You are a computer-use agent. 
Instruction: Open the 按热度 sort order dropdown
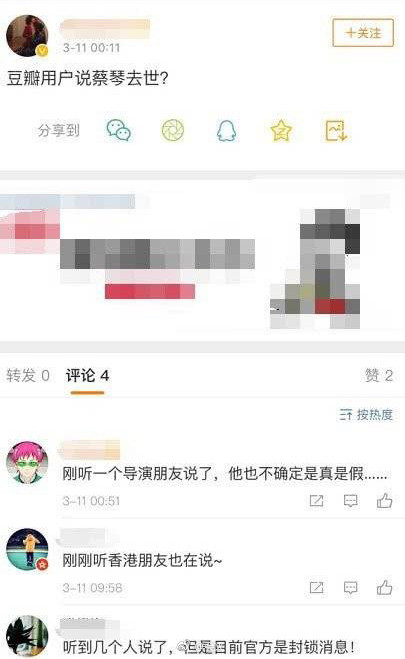(366, 414)
